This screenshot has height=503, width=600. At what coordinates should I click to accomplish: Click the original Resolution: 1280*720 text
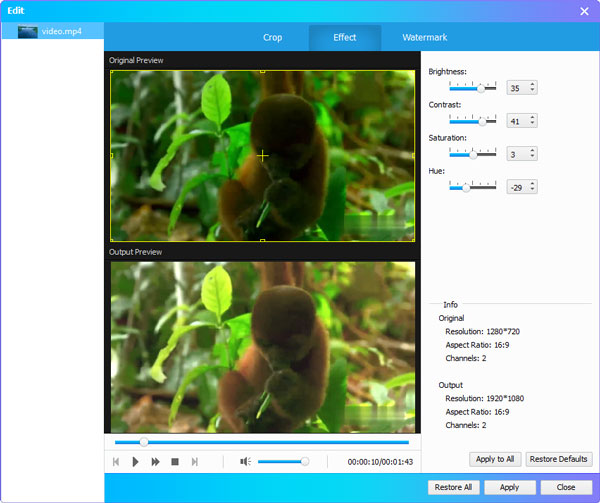click(483, 332)
